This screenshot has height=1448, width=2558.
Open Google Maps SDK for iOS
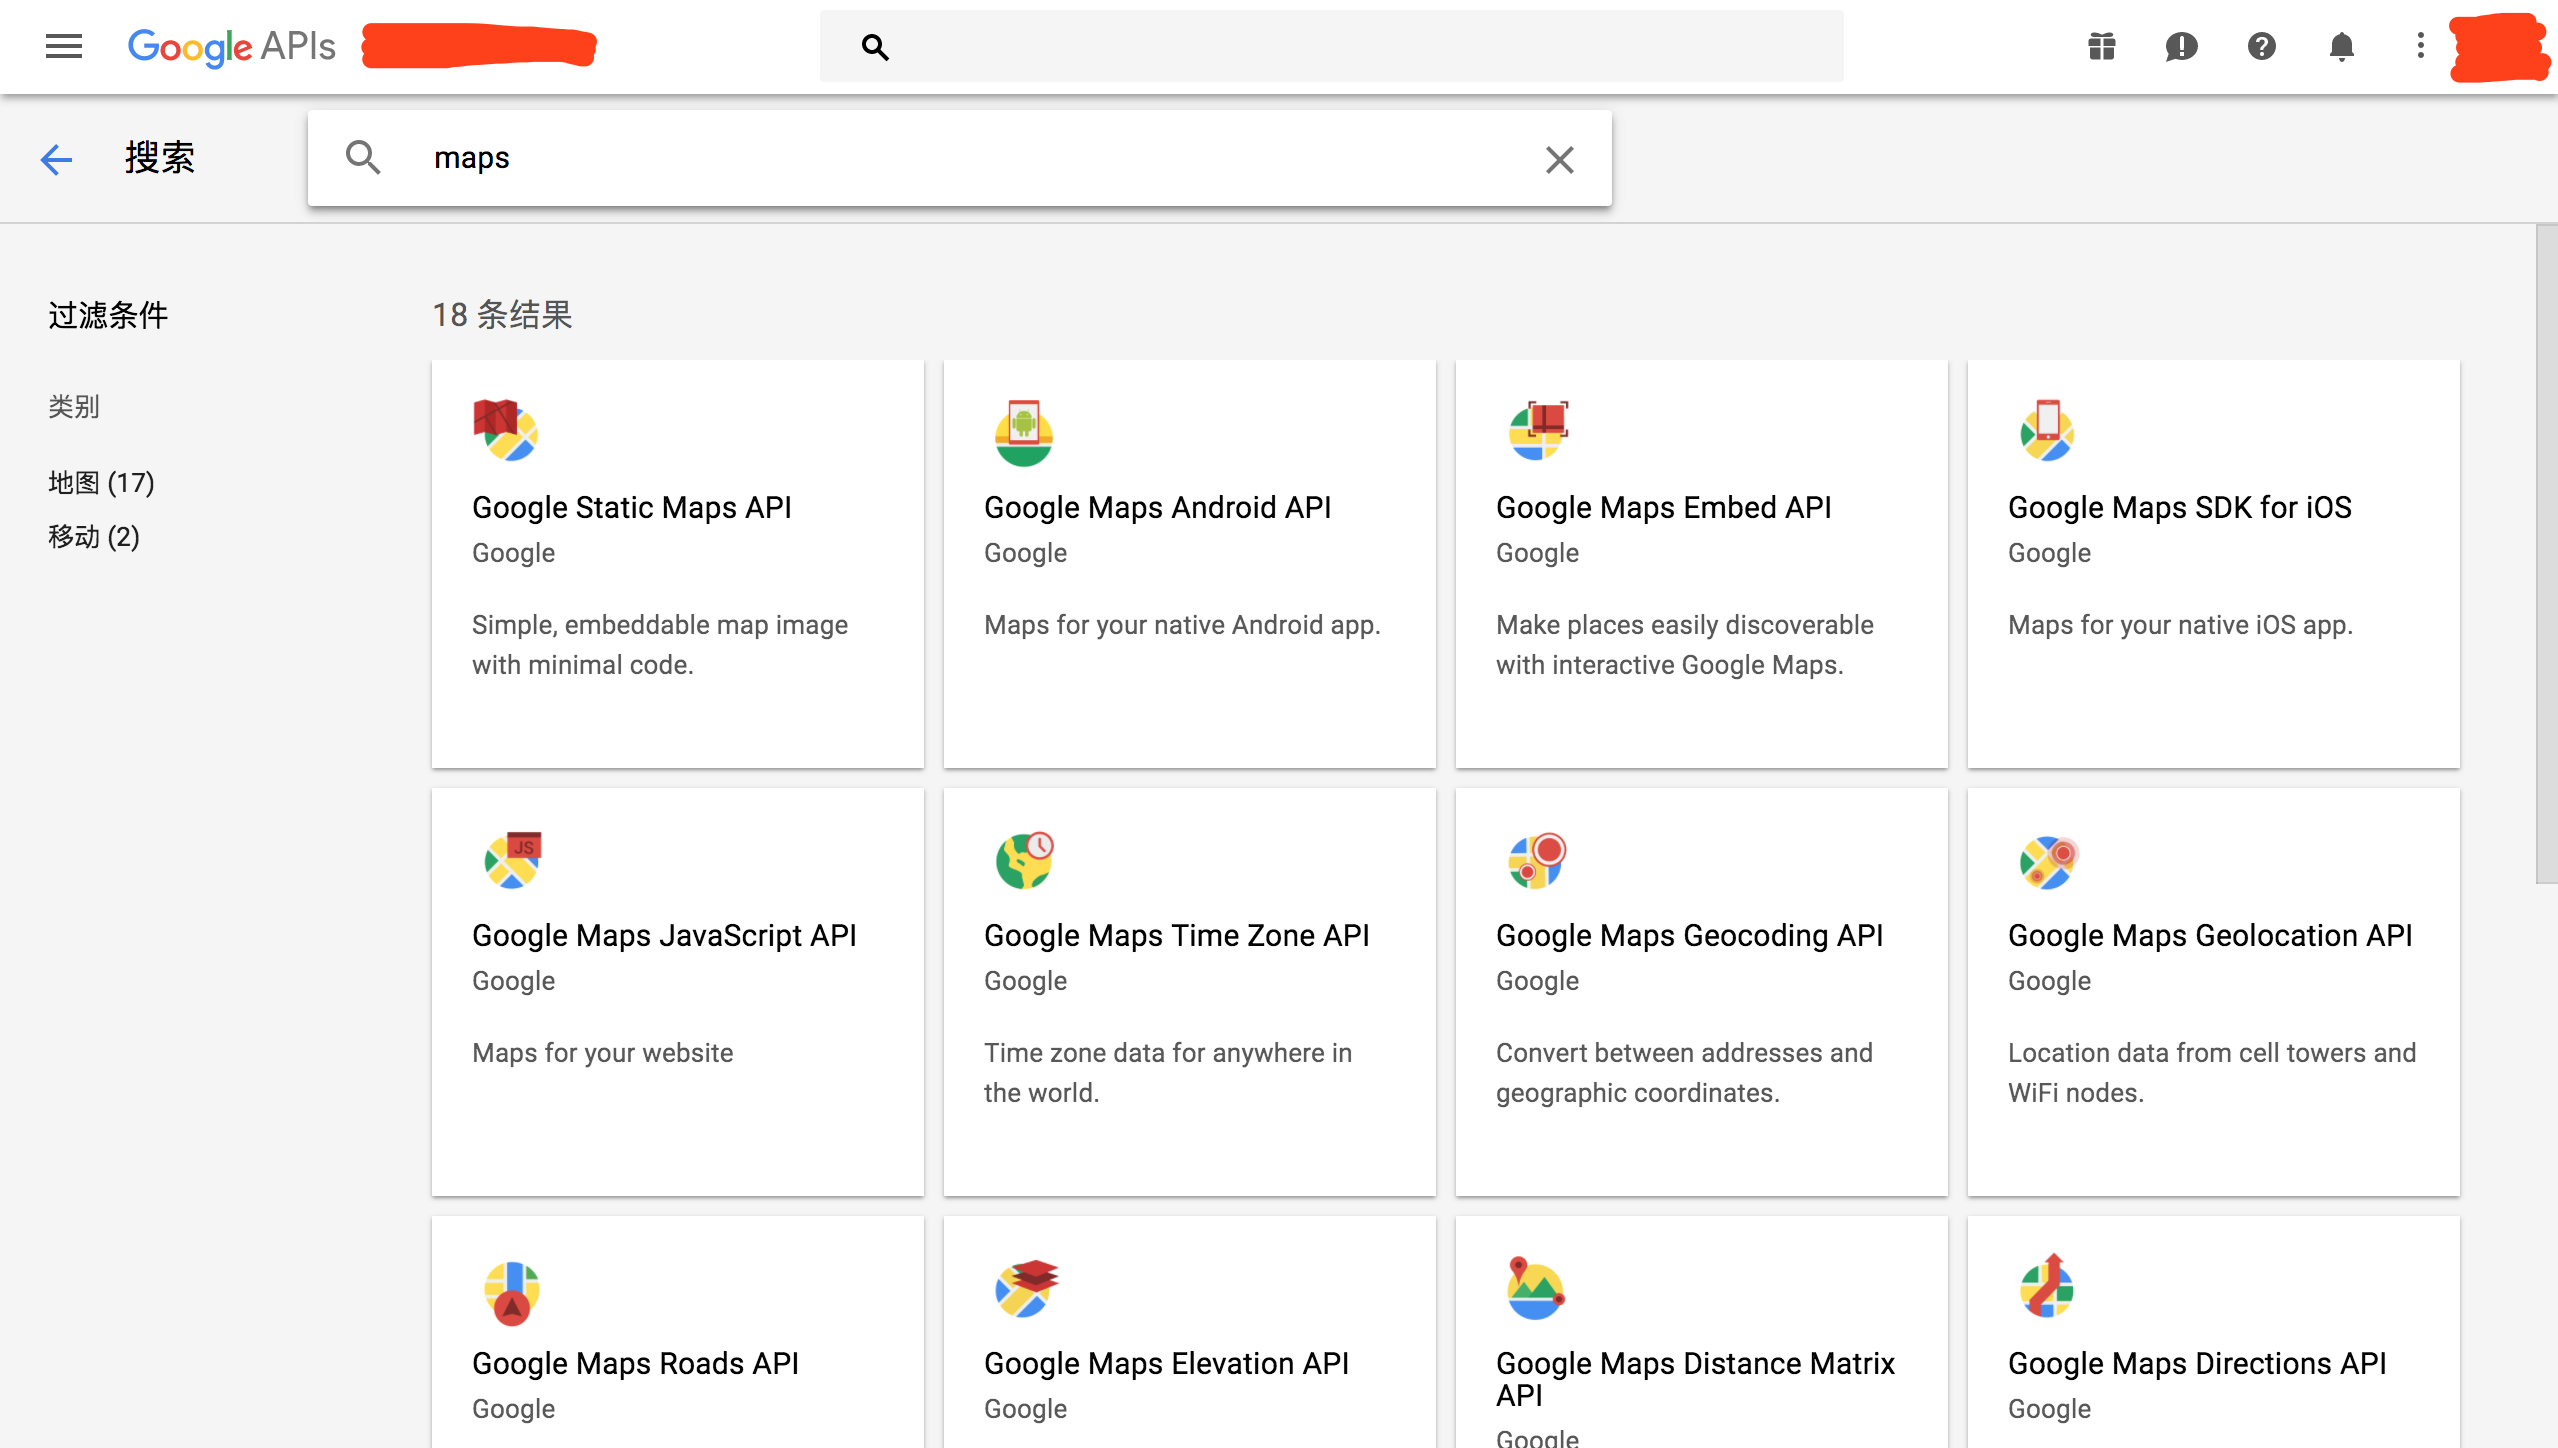[x=2179, y=508]
